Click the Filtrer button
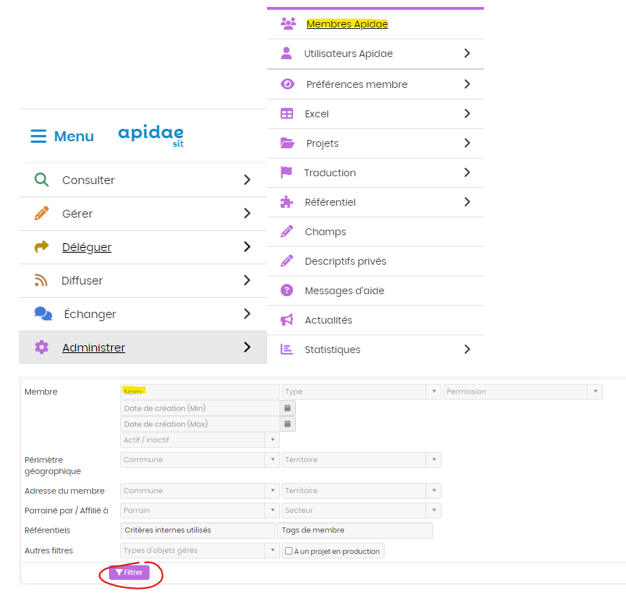This screenshot has width=626, height=596. click(129, 572)
